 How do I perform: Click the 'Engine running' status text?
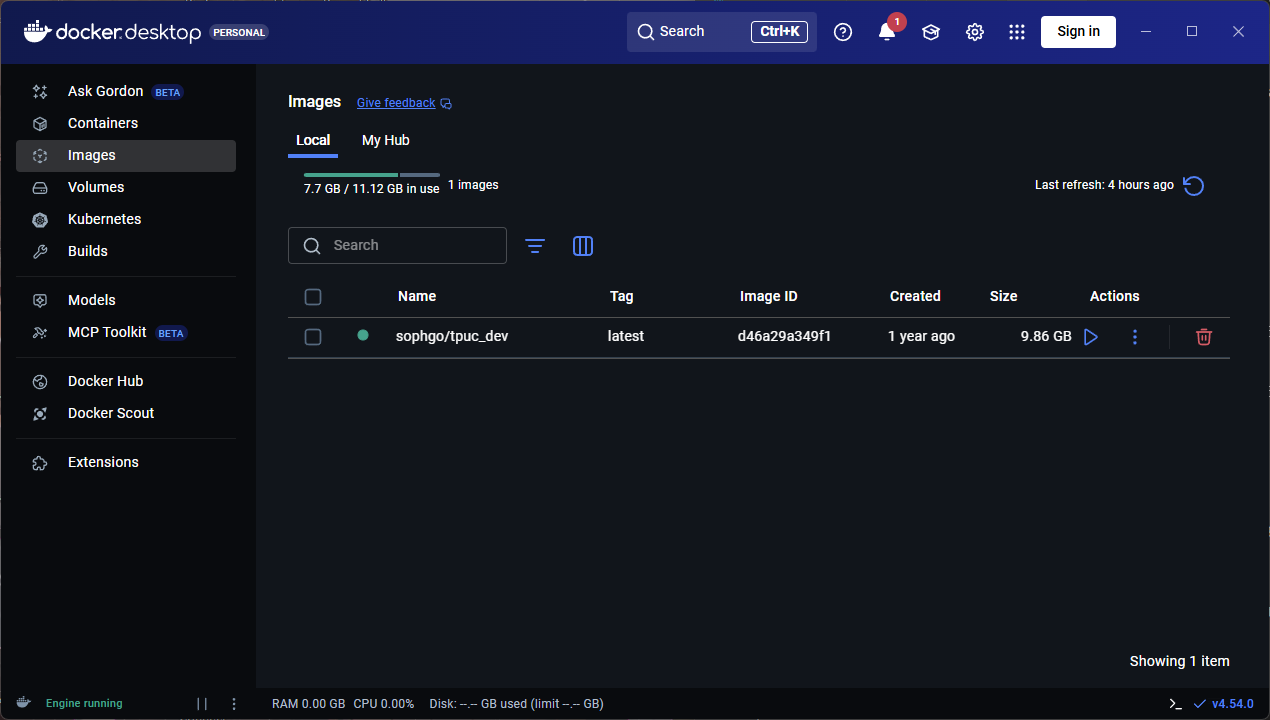tap(84, 704)
